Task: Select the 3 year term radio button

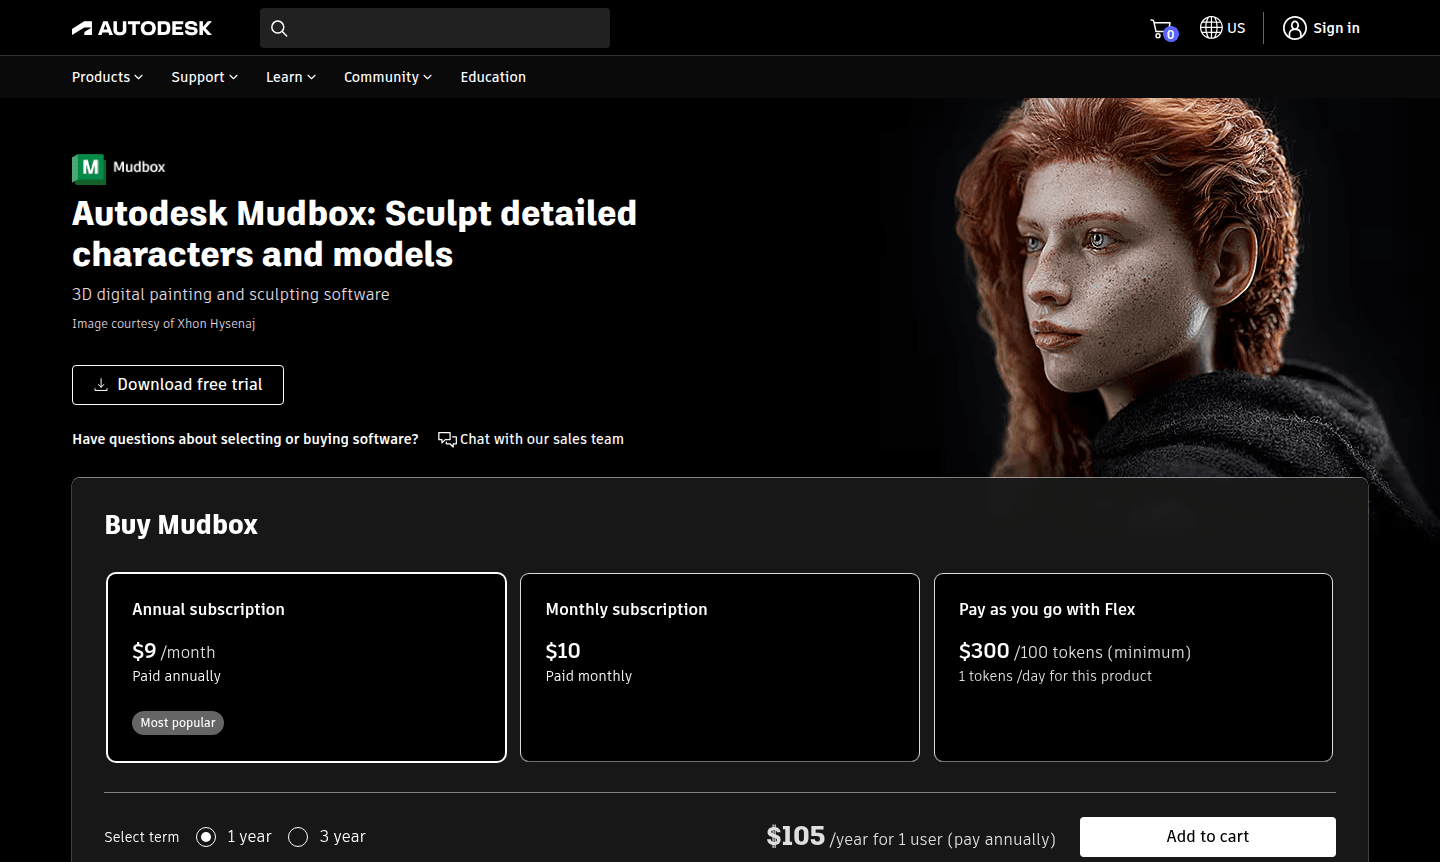Action: pyautogui.click(x=297, y=836)
